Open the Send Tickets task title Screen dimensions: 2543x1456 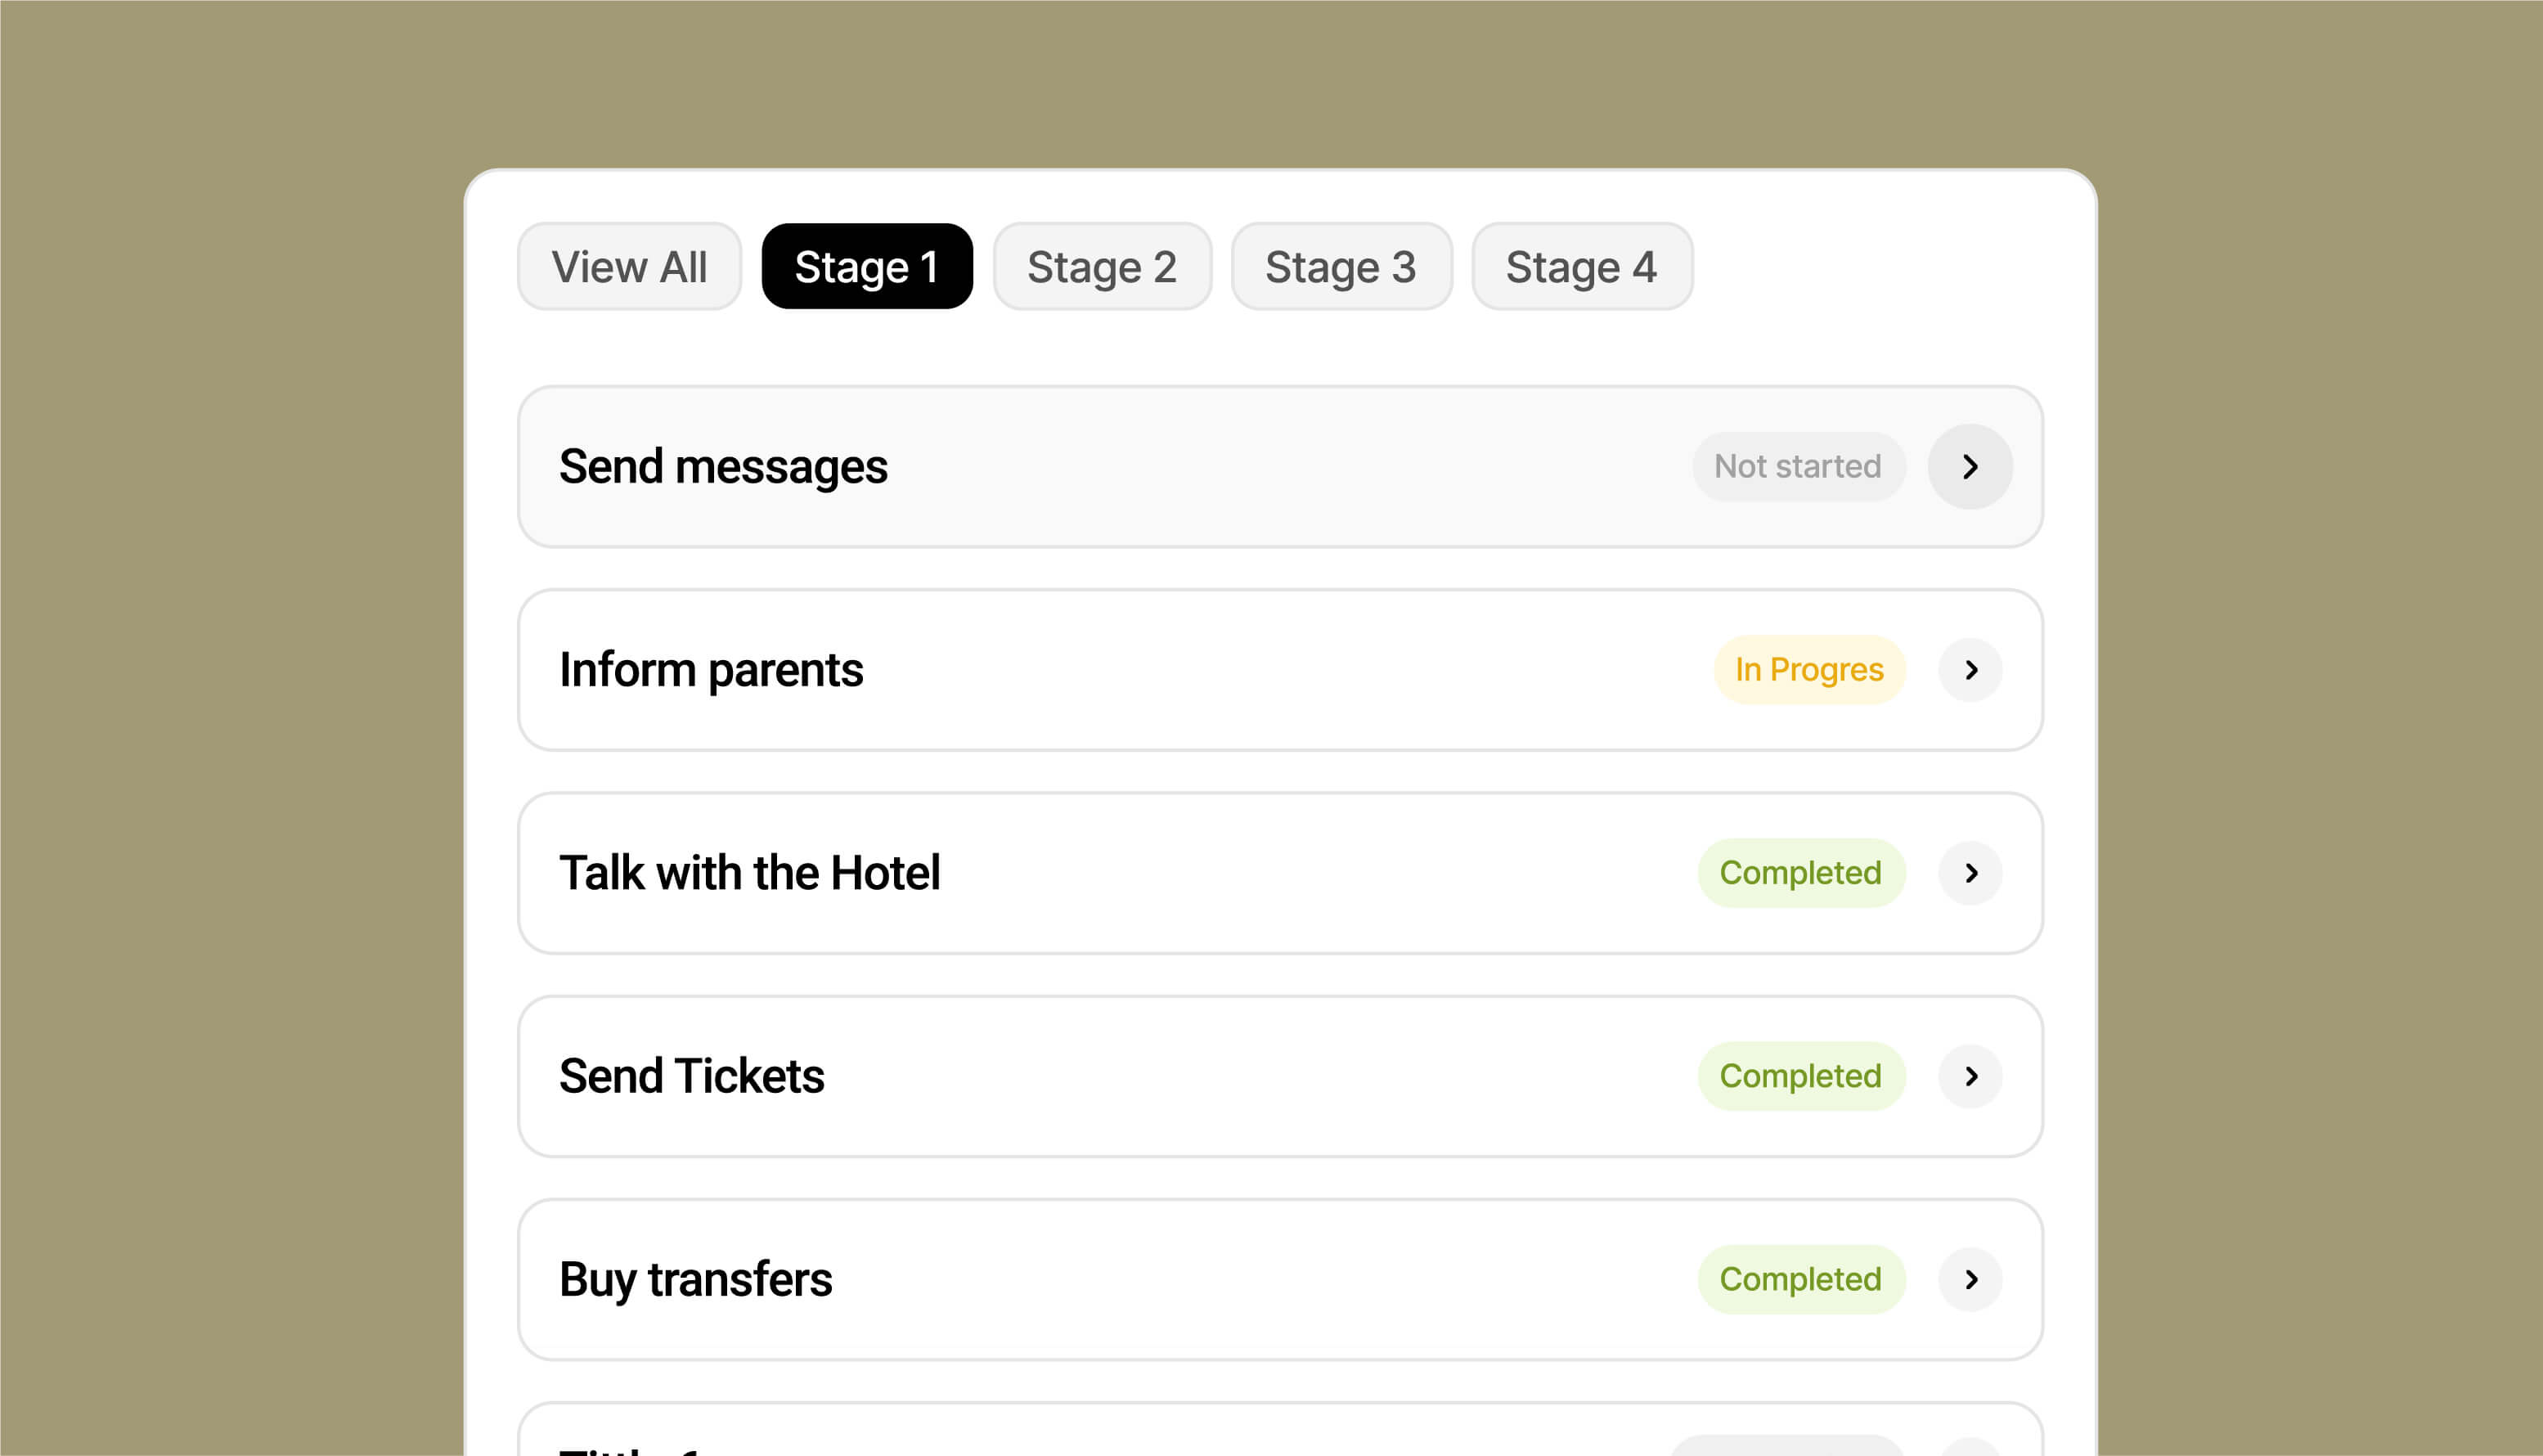[691, 1076]
